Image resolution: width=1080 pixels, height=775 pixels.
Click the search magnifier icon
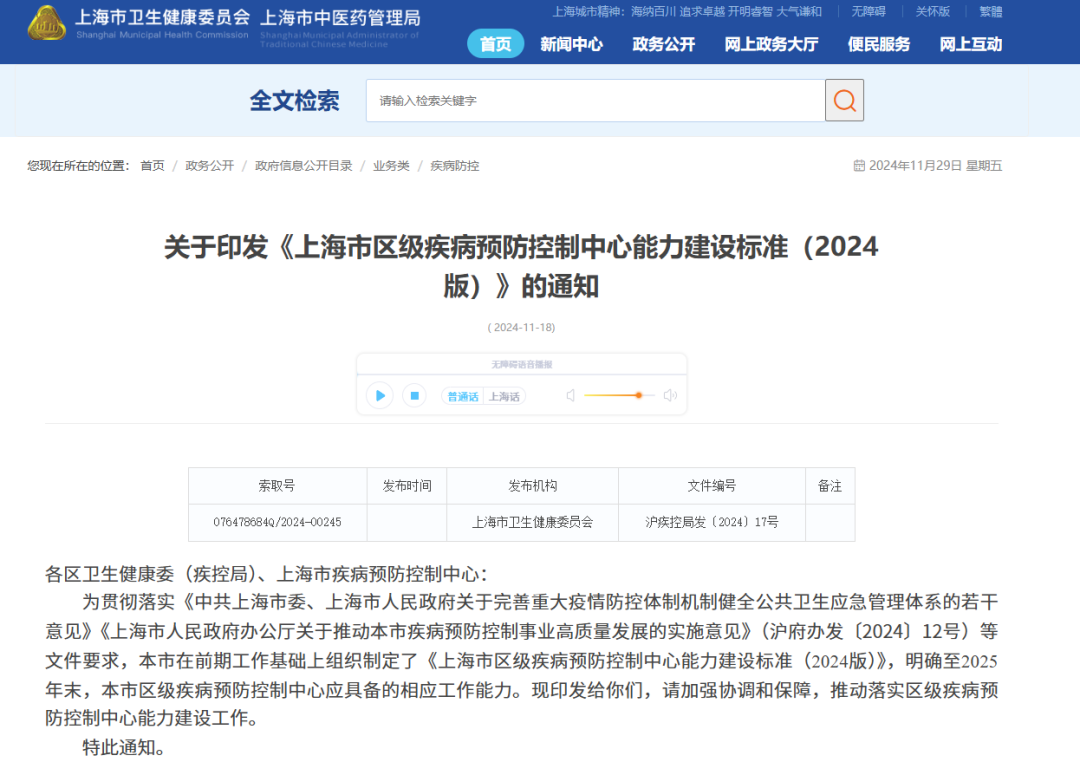844,100
